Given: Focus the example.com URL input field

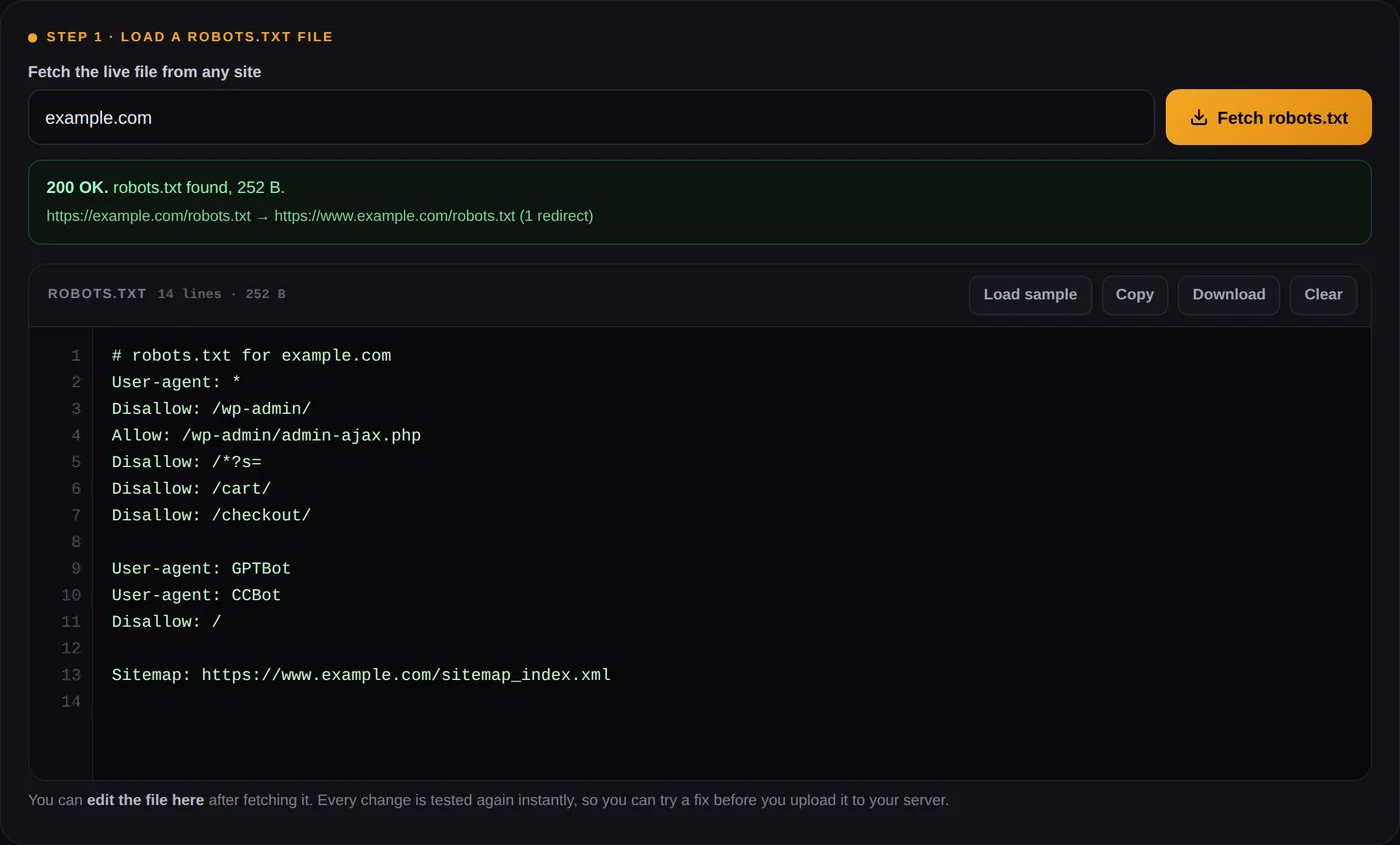Looking at the screenshot, I should coord(591,117).
